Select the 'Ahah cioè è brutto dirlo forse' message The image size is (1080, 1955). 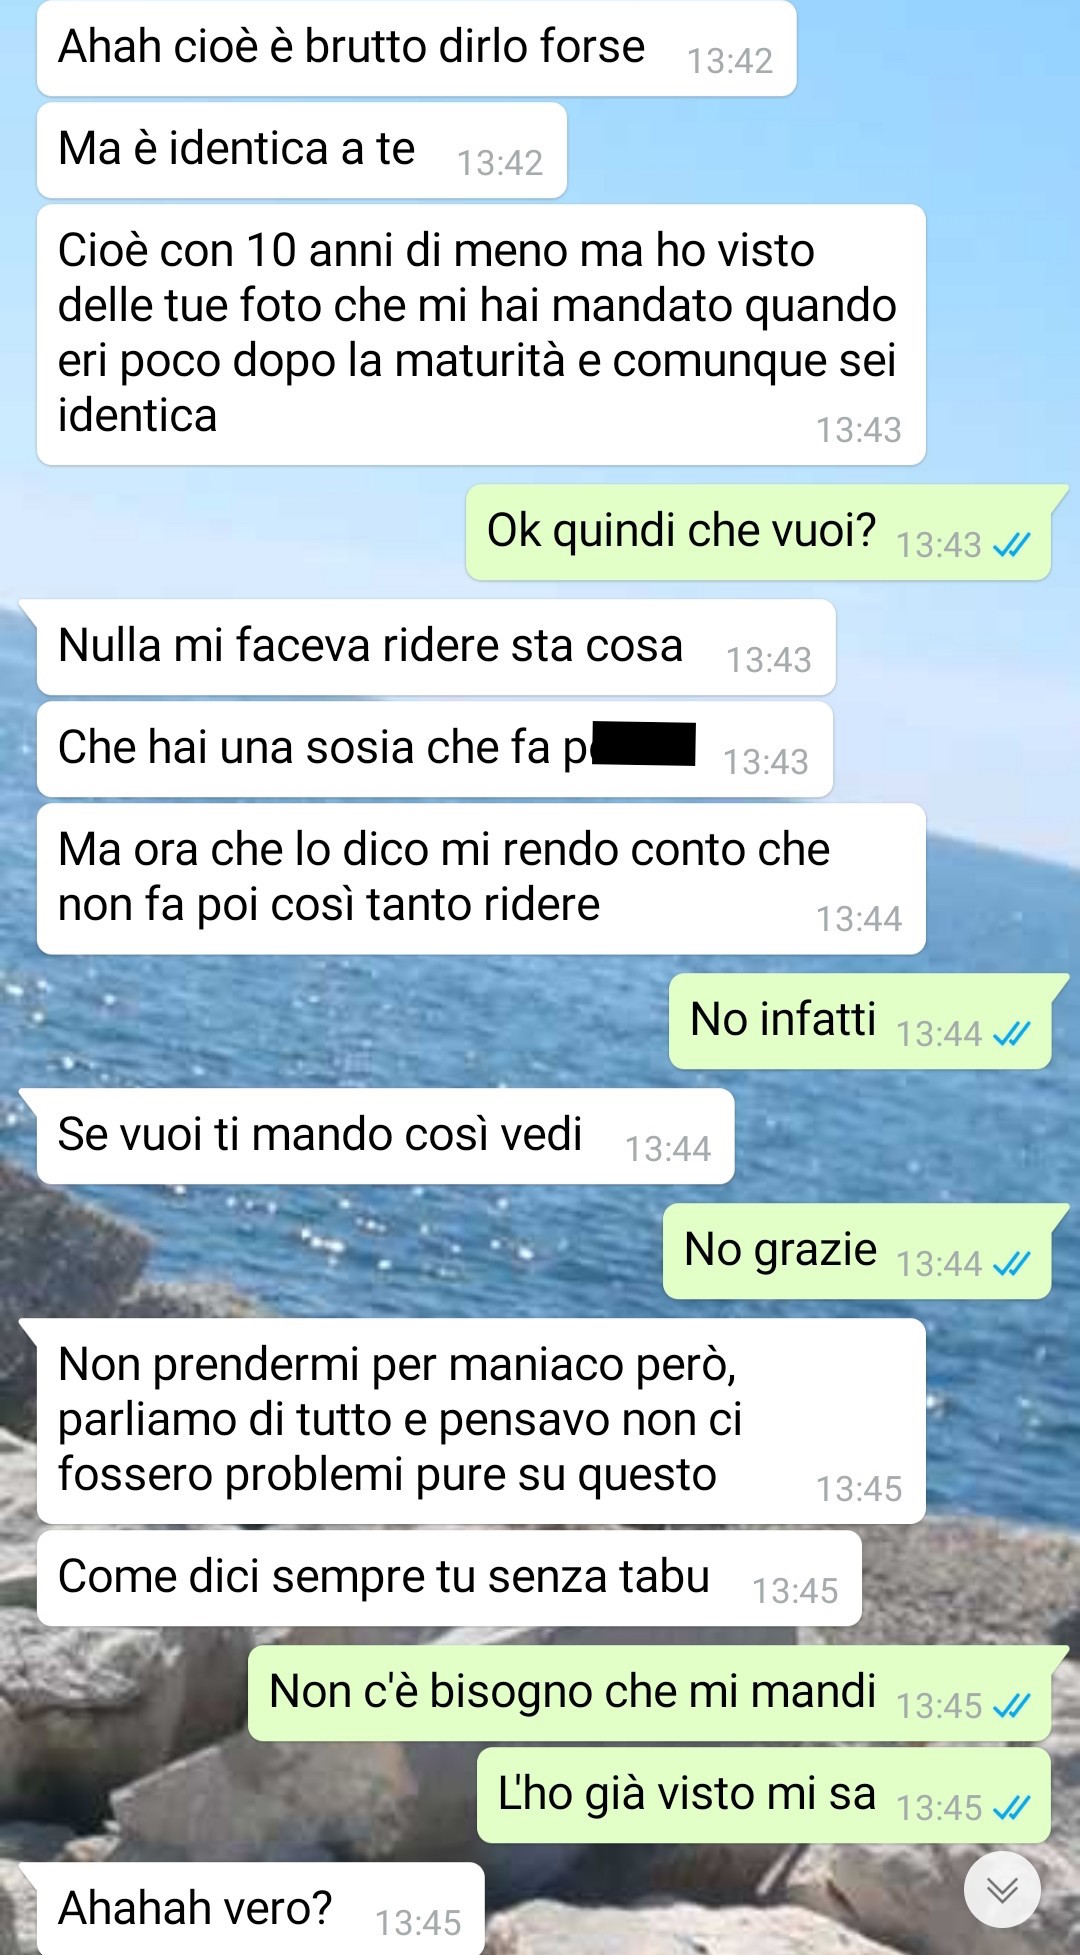[416, 48]
